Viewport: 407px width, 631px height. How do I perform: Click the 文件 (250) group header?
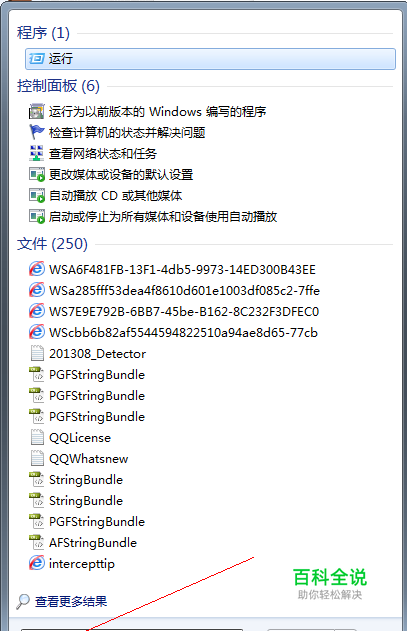click(52, 244)
